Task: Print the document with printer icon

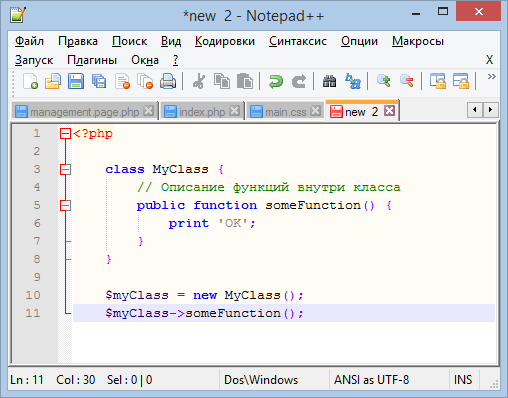Action: click(x=168, y=81)
